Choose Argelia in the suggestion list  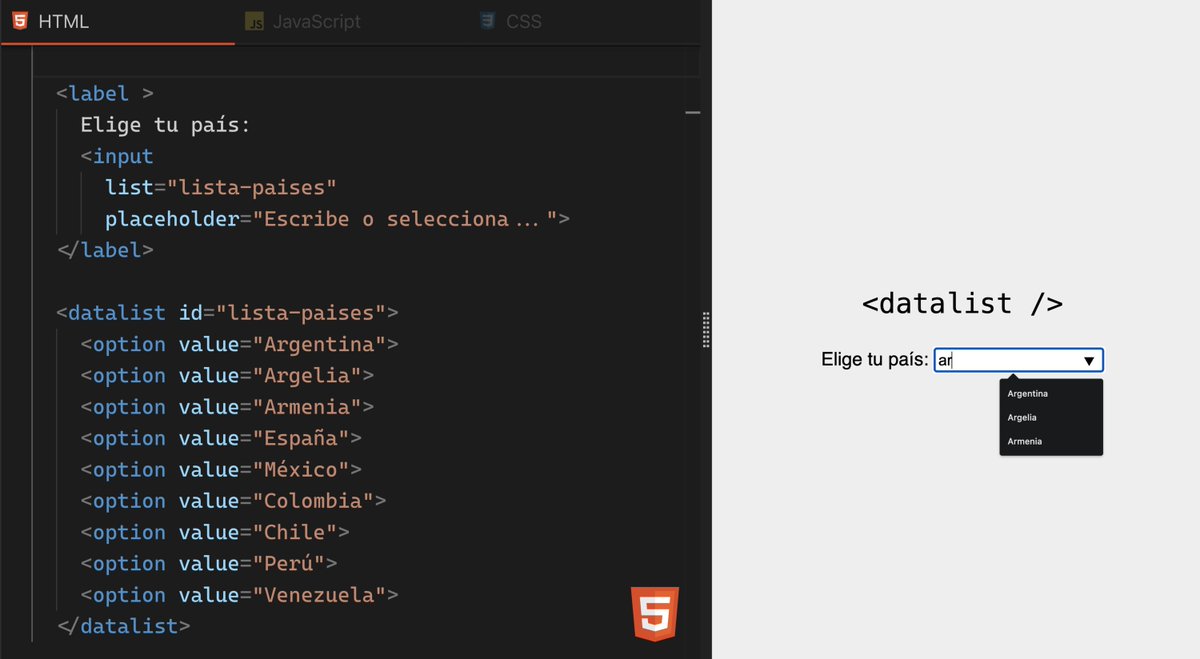click(x=1051, y=418)
